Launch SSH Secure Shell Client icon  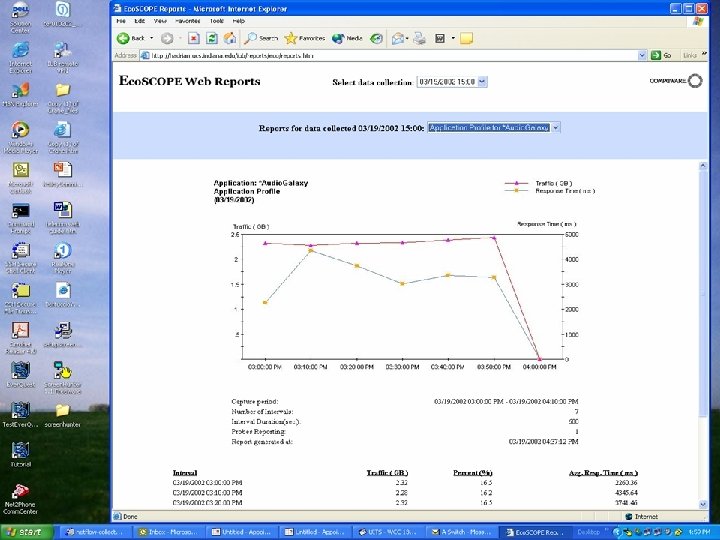click(x=21, y=258)
